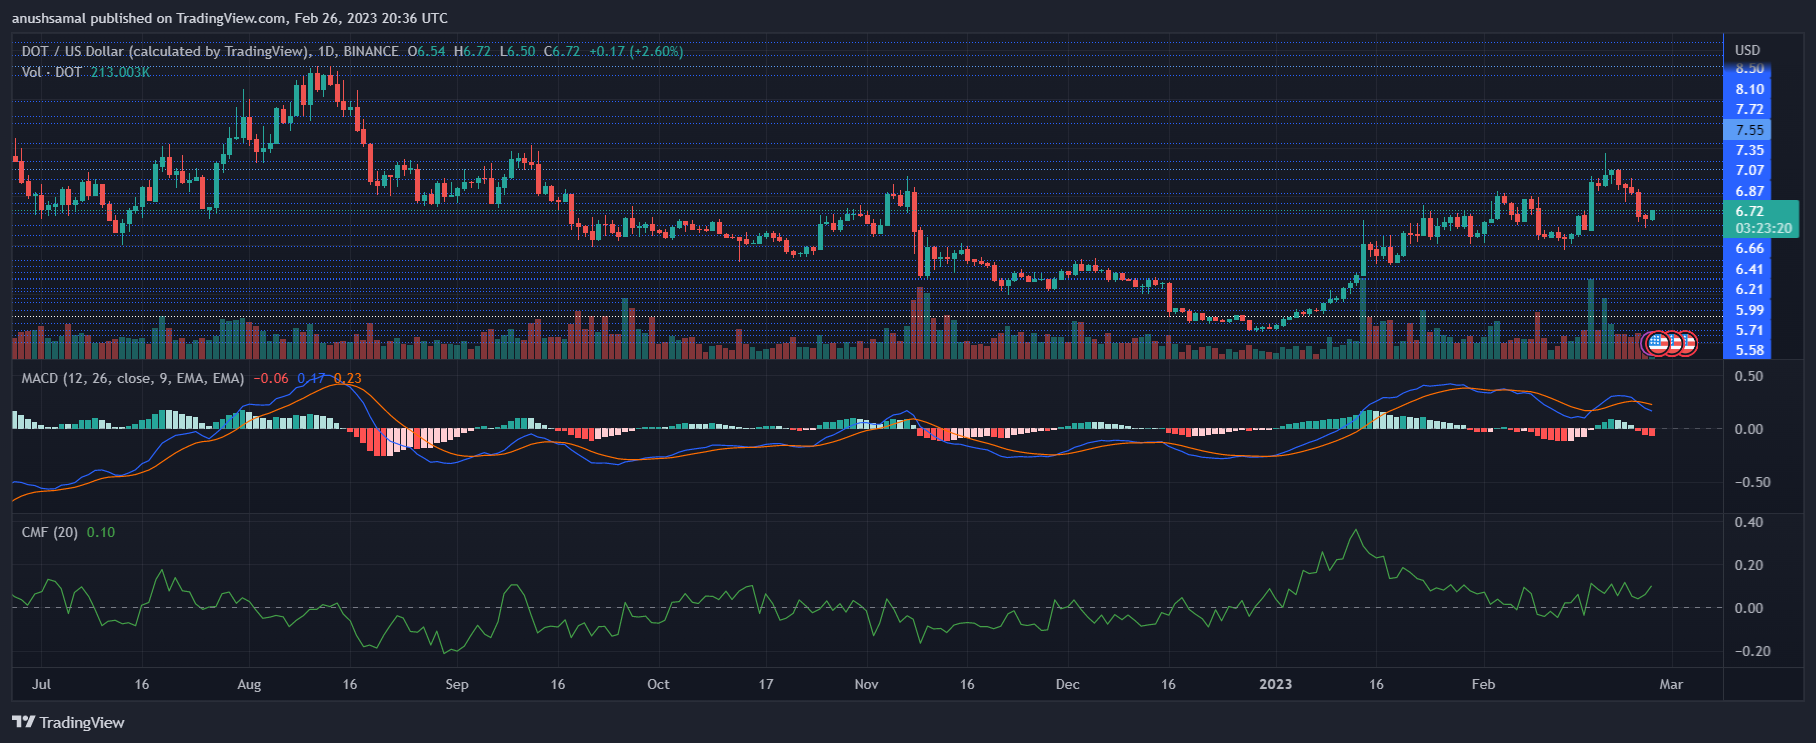Image resolution: width=1816 pixels, height=743 pixels.
Task: Click the 2023 marker on the time axis
Action: pos(1275,684)
